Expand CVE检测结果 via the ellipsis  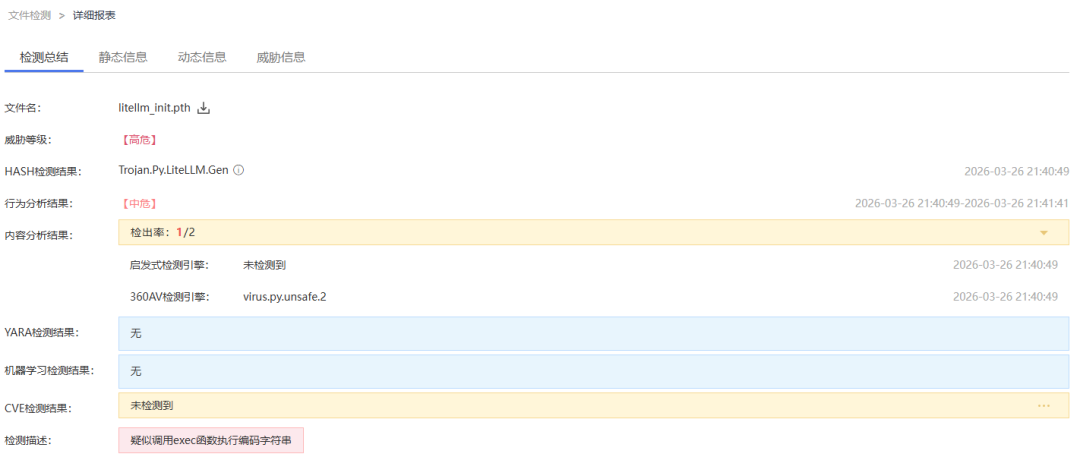(x=1044, y=406)
